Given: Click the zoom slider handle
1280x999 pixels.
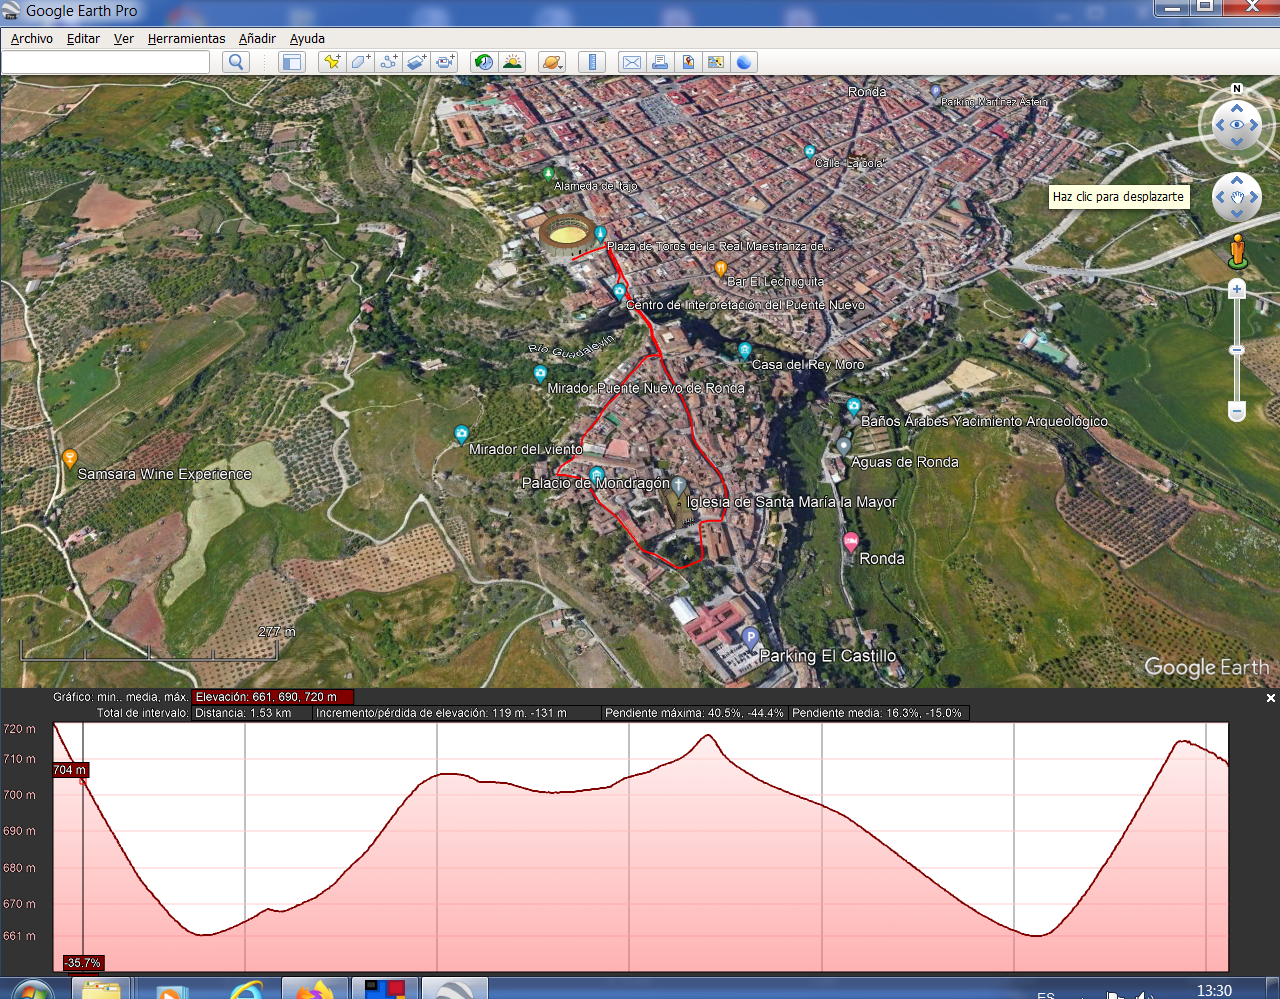Looking at the screenshot, I should [x=1237, y=350].
